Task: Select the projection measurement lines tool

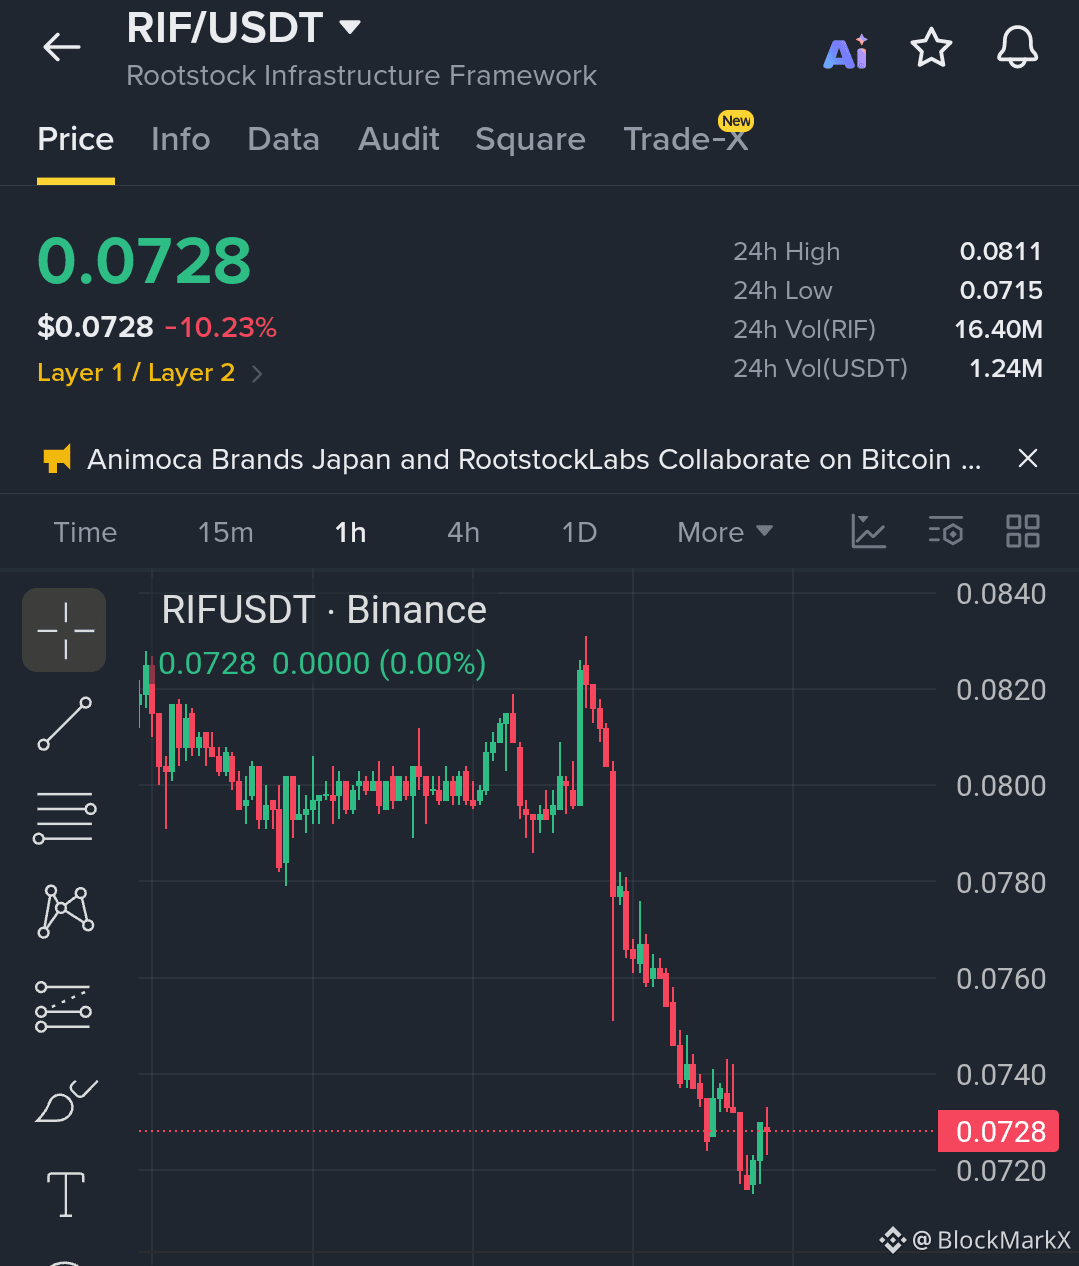Action: click(x=63, y=1006)
